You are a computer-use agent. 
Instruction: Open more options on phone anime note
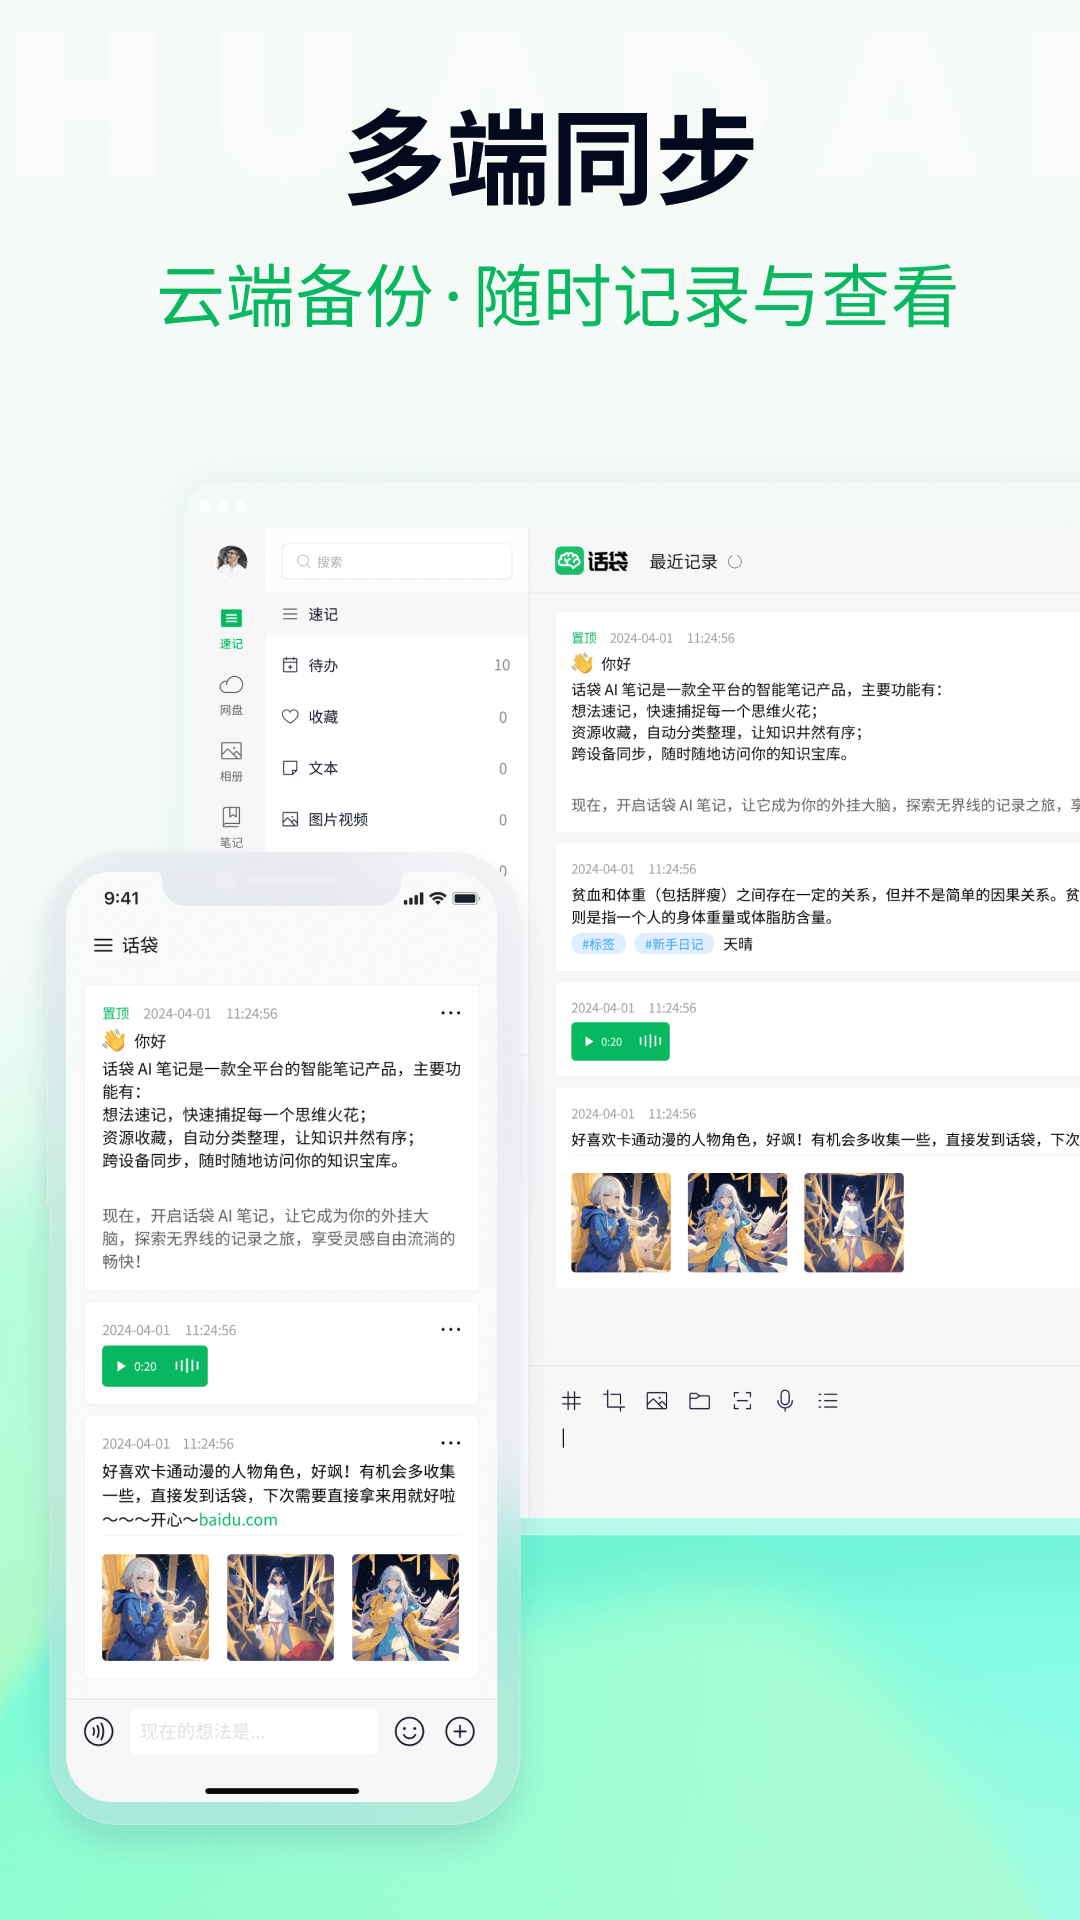click(x=451, y=1443)
